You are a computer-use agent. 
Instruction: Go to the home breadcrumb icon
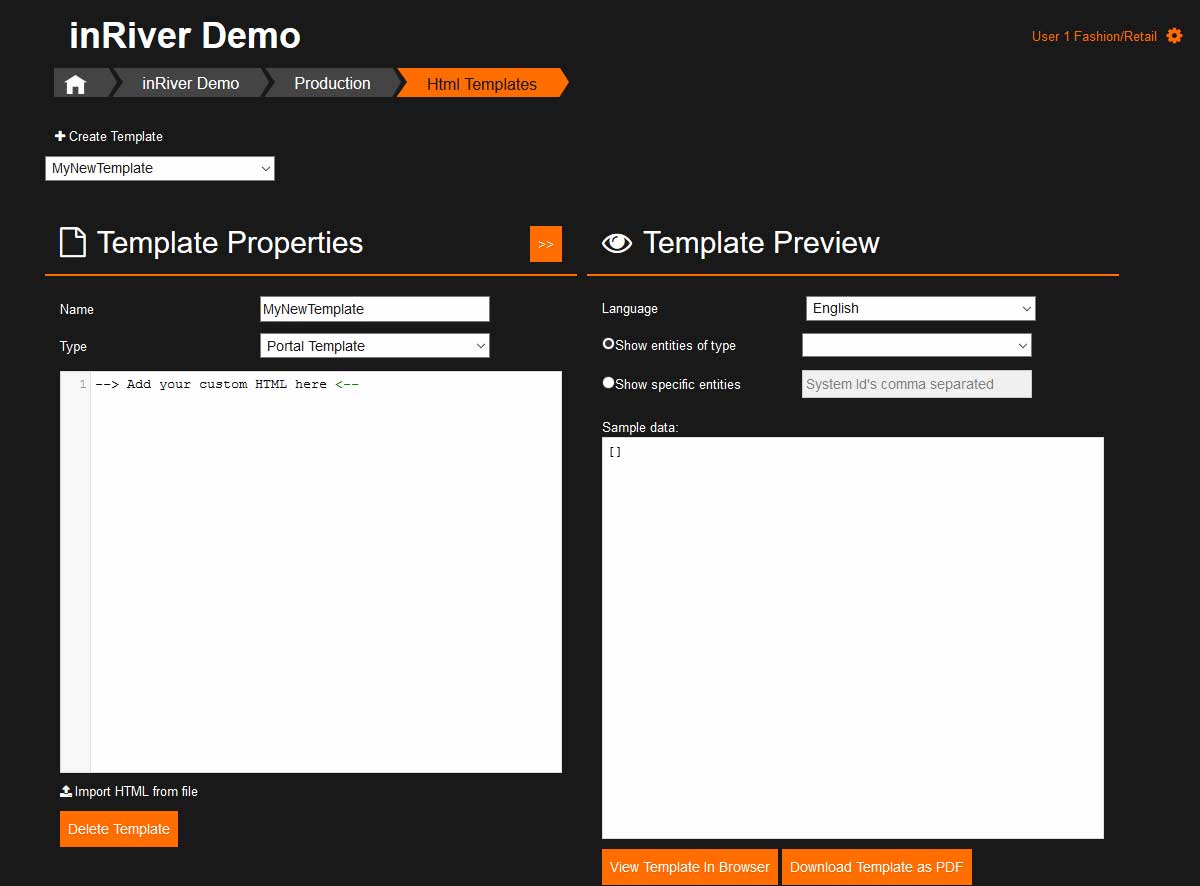(x=75, y=84)
